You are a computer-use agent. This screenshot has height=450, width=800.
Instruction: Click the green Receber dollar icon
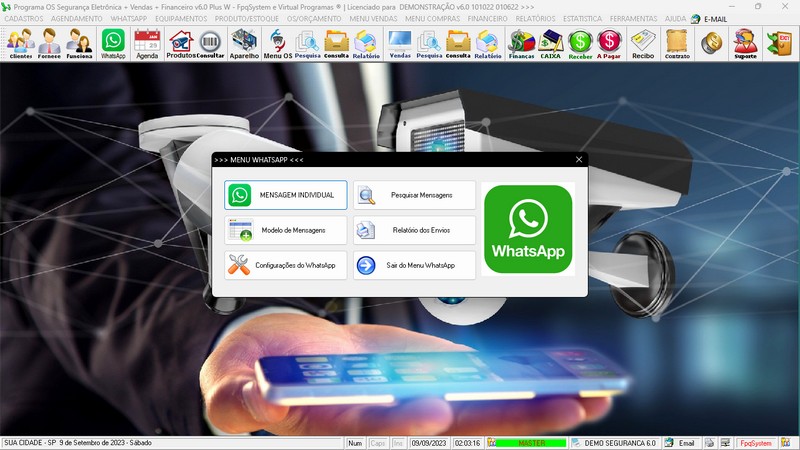coord(580,44)
